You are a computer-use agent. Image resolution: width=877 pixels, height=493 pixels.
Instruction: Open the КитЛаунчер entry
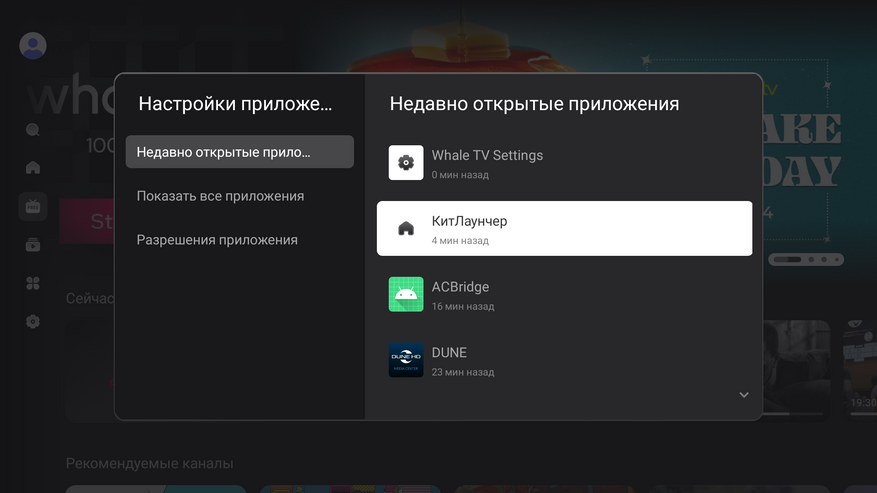[x=564, y=228]
